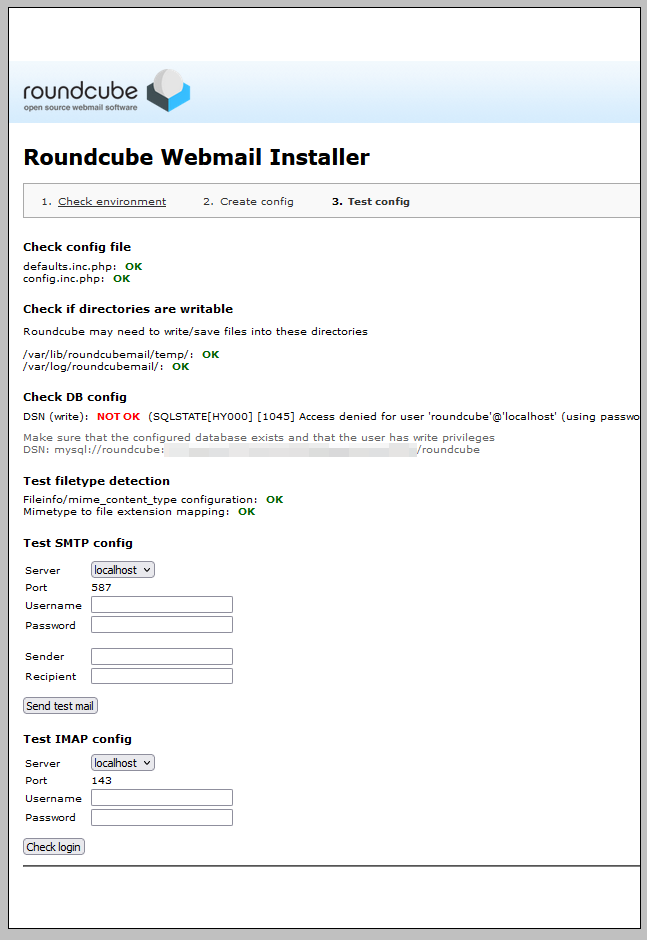Open the IMAP Server localhost dropdown

123,763
